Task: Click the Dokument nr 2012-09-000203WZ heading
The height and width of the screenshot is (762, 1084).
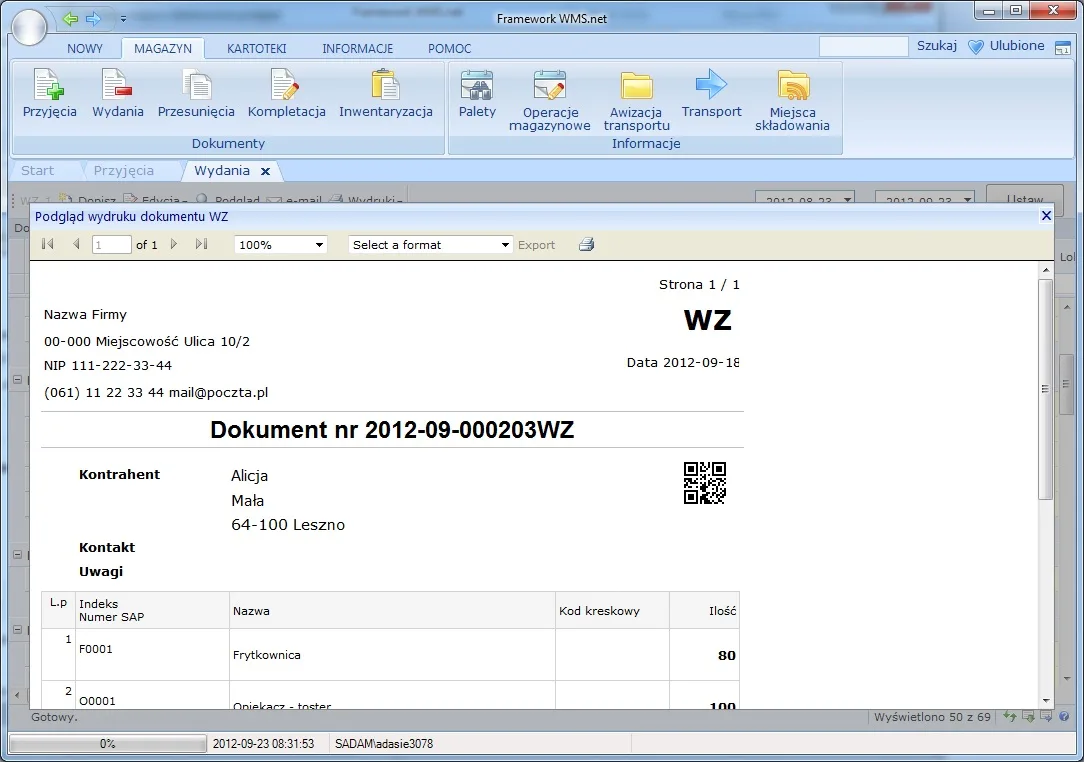Action: (x=392, y=429)
